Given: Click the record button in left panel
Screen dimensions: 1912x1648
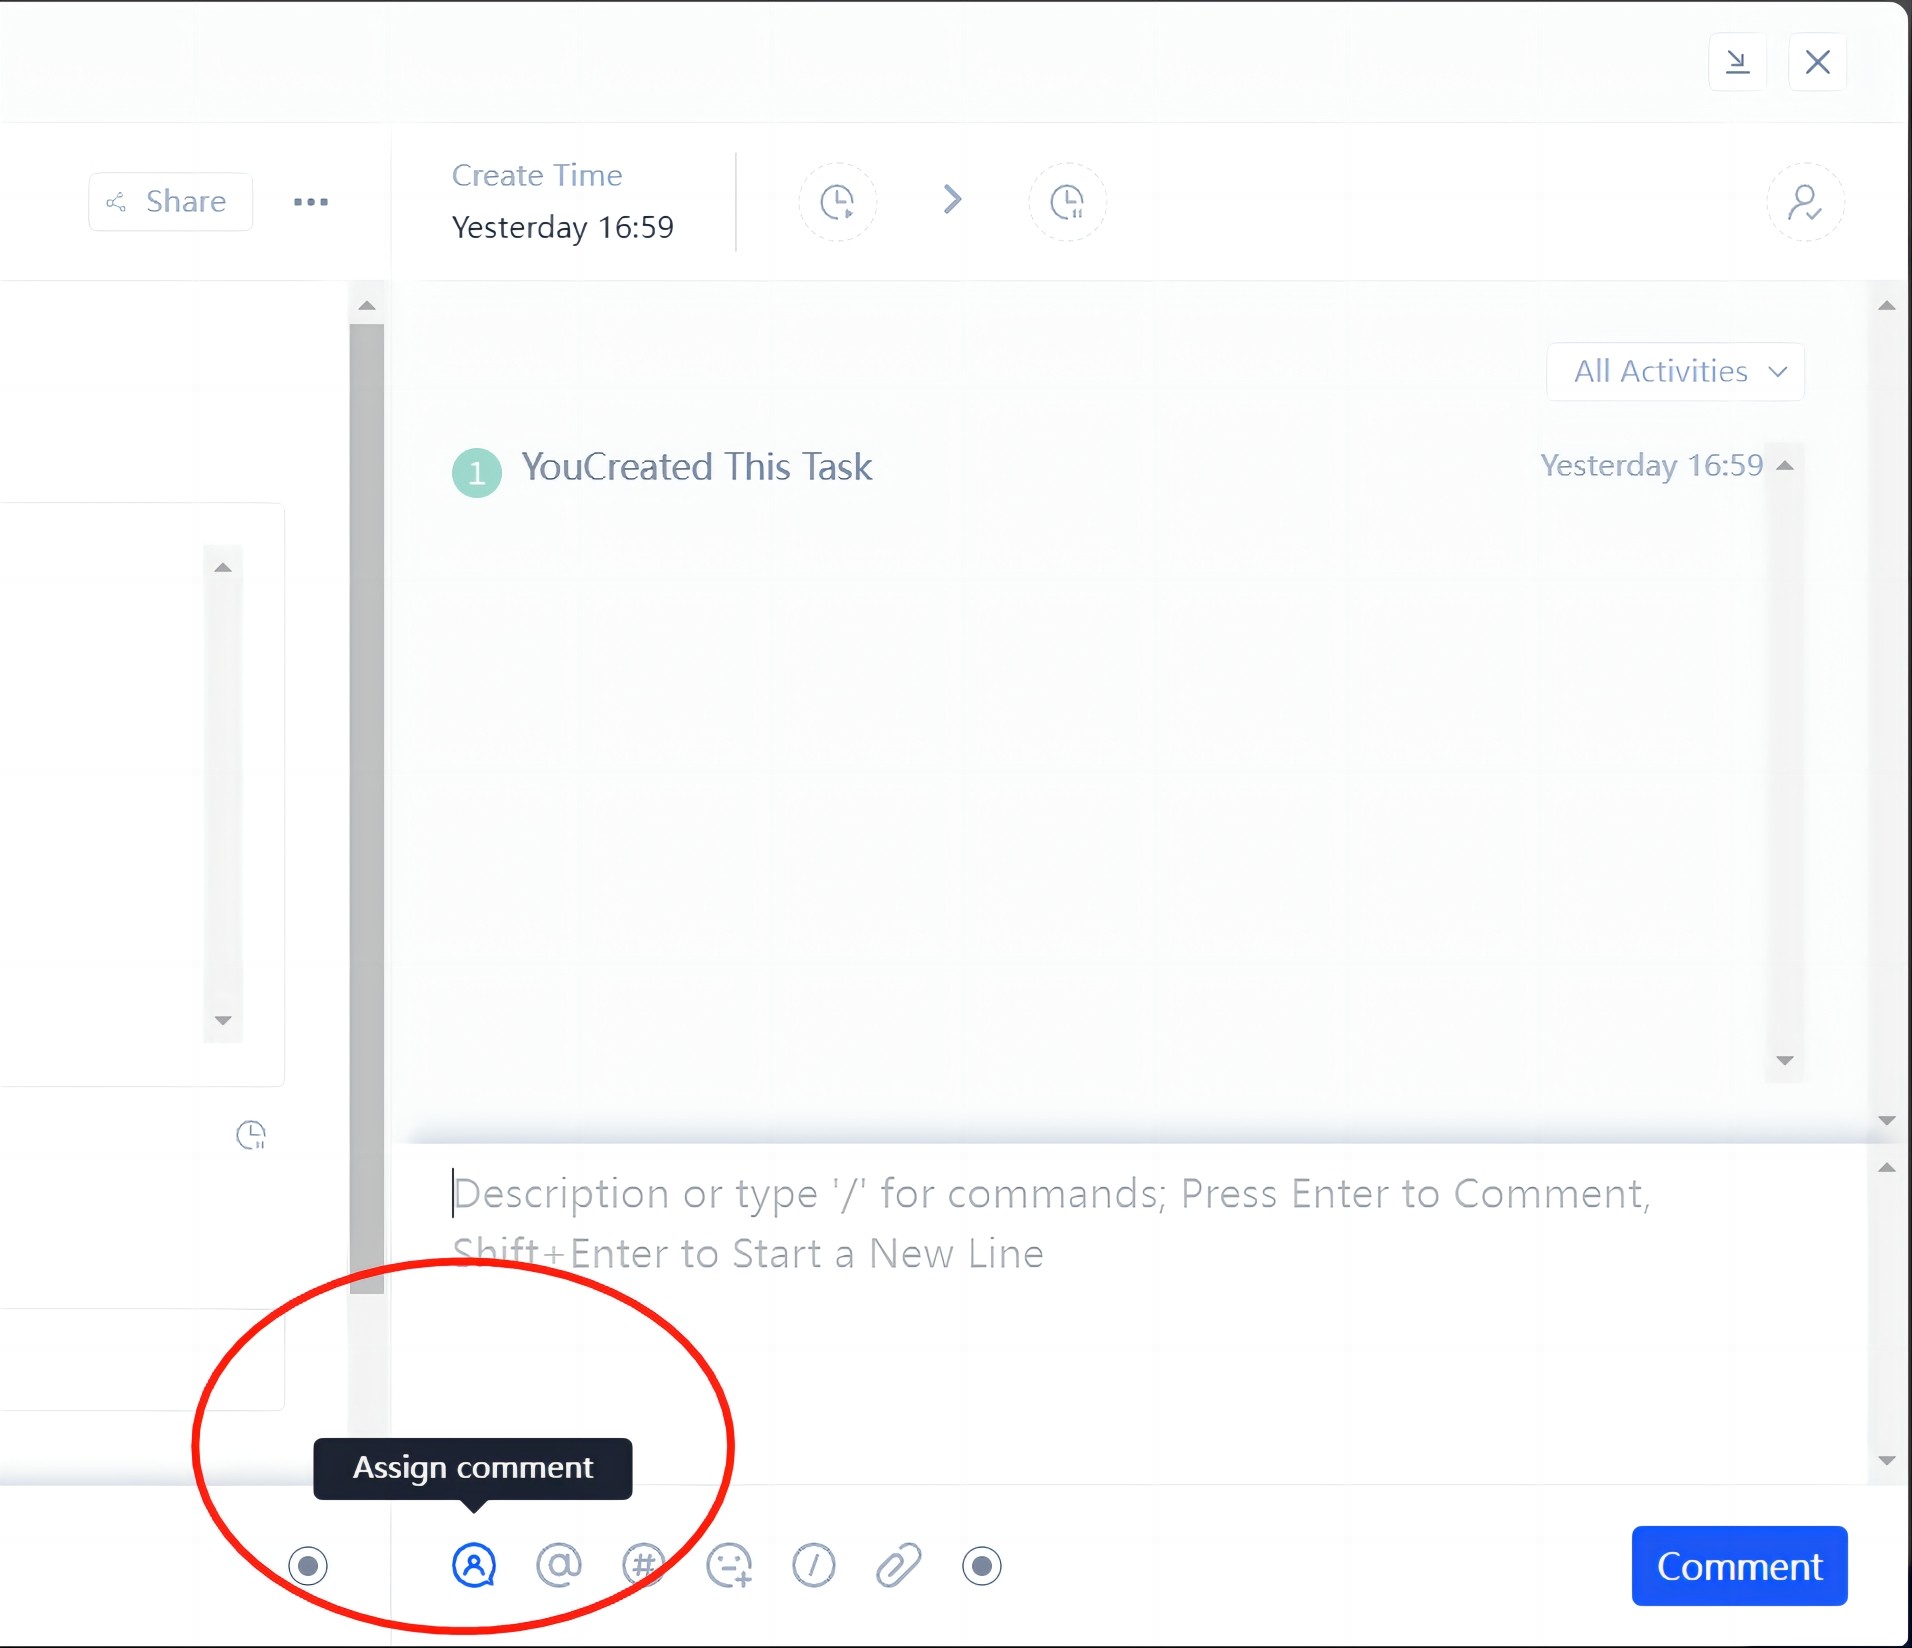Looking at the screenshot, I should [x=308, y=1565].
